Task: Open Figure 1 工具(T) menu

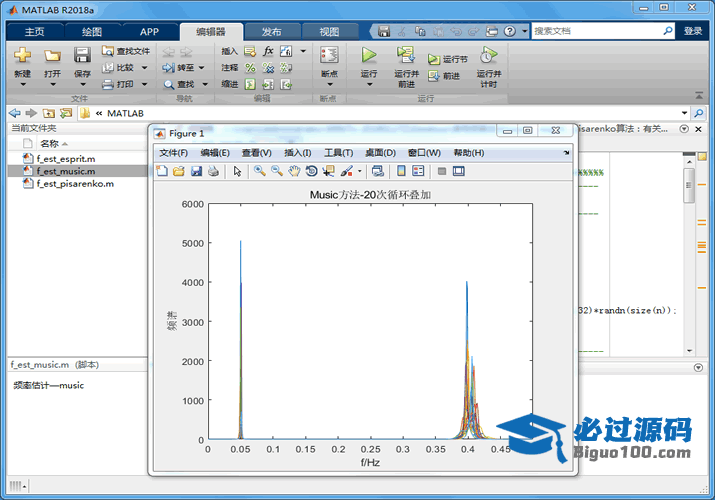Action: pyautogui.click(x=338, y=153)
